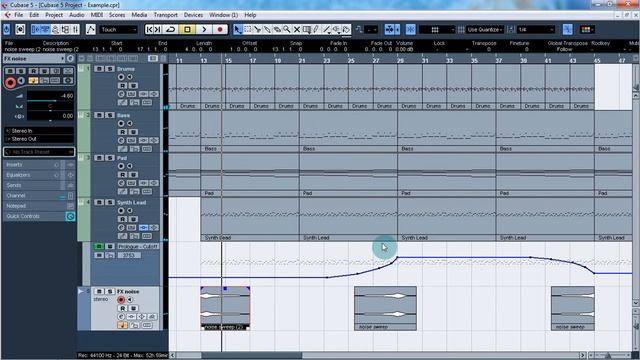Open the Stereo In input routing
Image resolution: width=640 pixels, height=360 pixels.
(39, 131)
